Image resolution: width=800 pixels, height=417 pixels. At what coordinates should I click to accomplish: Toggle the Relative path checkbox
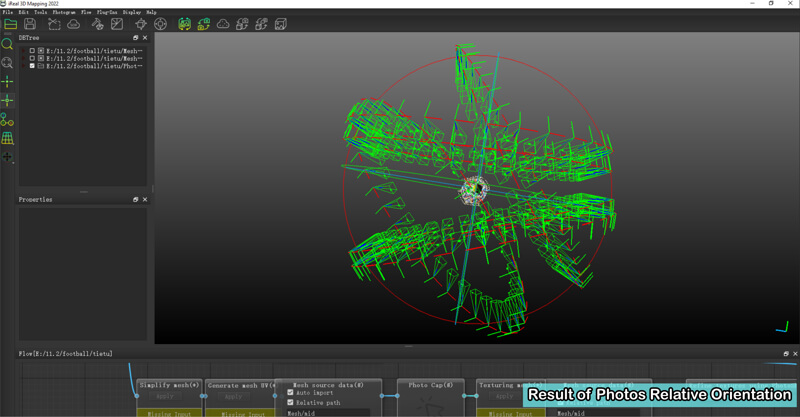pos(290,402)
